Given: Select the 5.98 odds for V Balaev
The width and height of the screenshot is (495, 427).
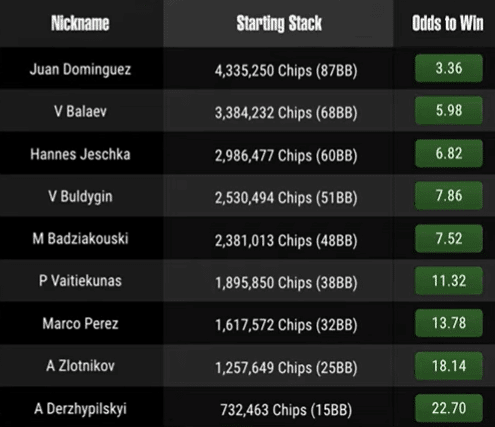Looking at the screenshot, I should pos(449,111).
